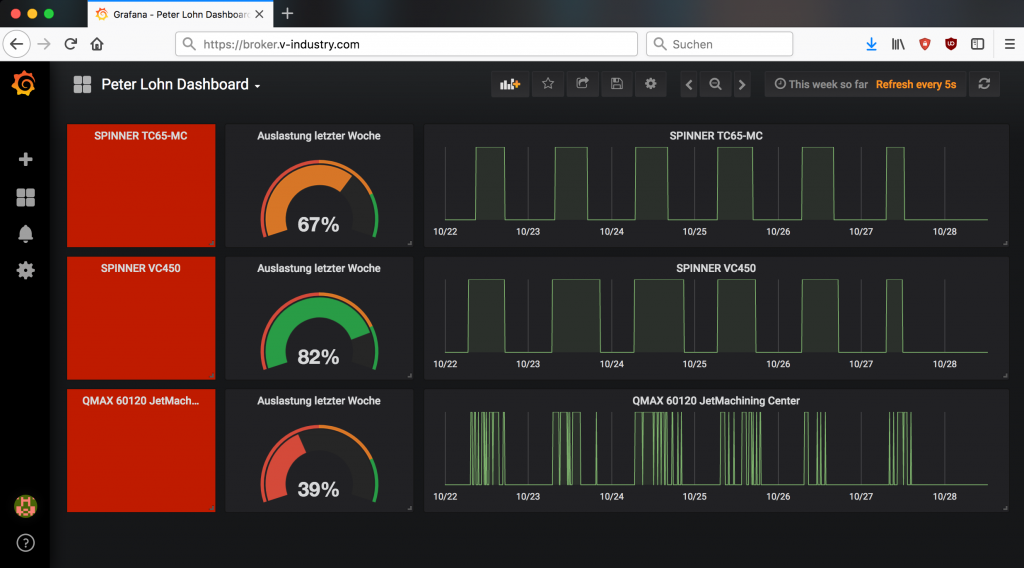The height and width of the screenshot is (568, 1024).
Task: Open the Help question mark icon
Action: coord(25,543)
